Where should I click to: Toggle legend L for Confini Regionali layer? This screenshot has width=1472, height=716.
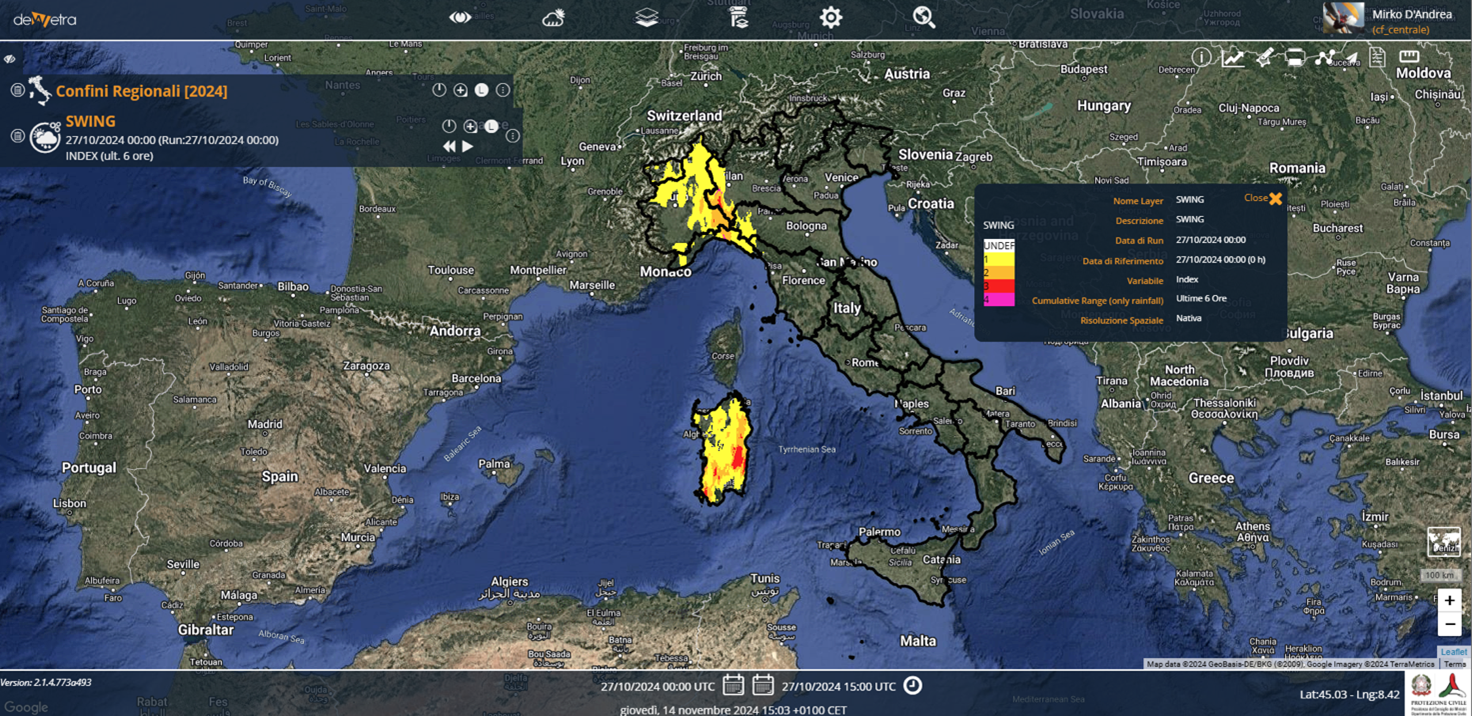pos(482,90)
